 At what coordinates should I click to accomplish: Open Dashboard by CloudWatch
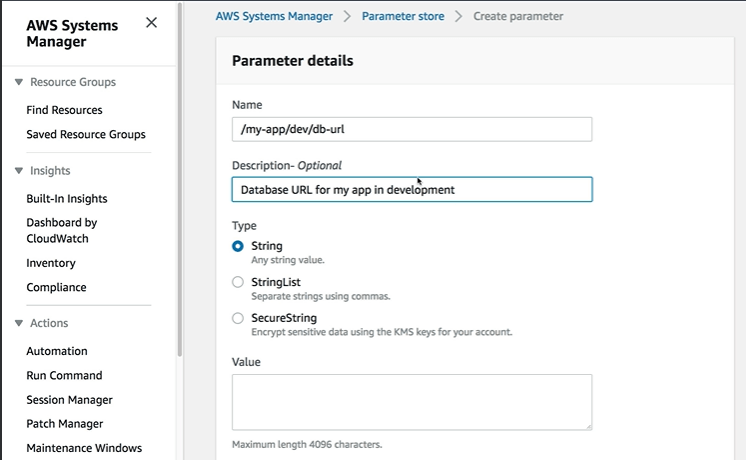point(61,230)
